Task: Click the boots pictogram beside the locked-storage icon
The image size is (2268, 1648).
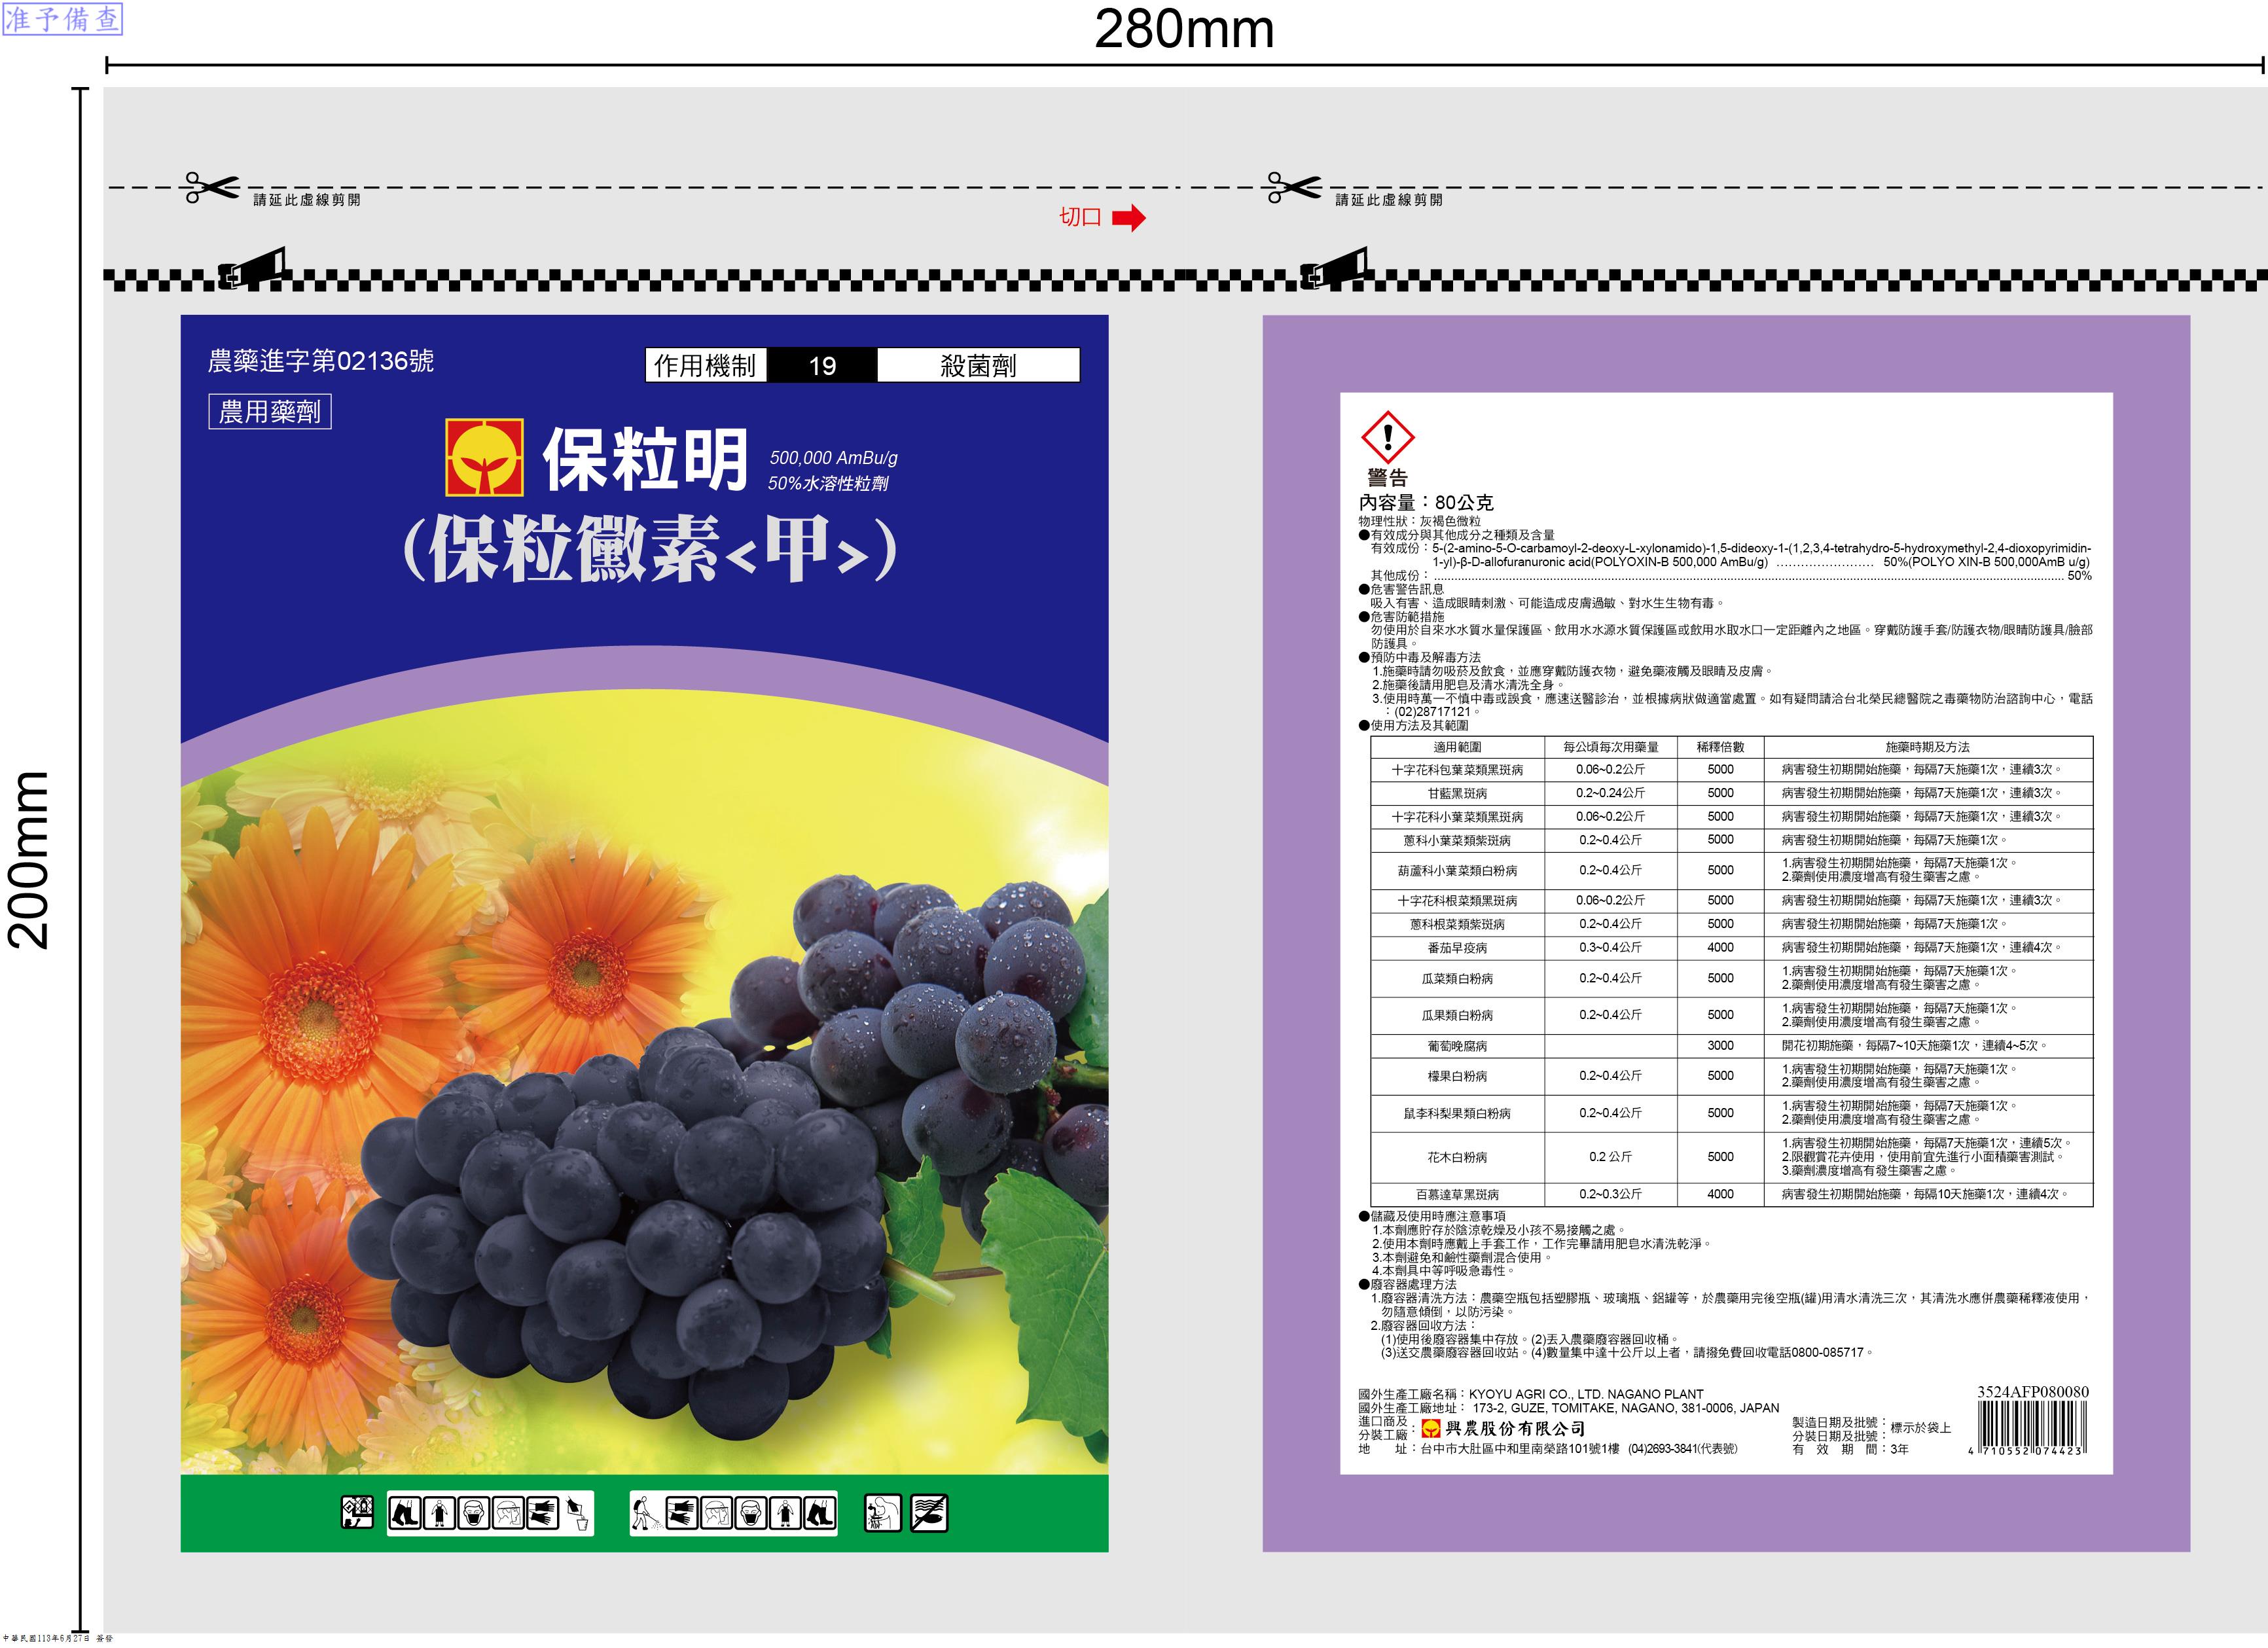Action: [405, 1513]
